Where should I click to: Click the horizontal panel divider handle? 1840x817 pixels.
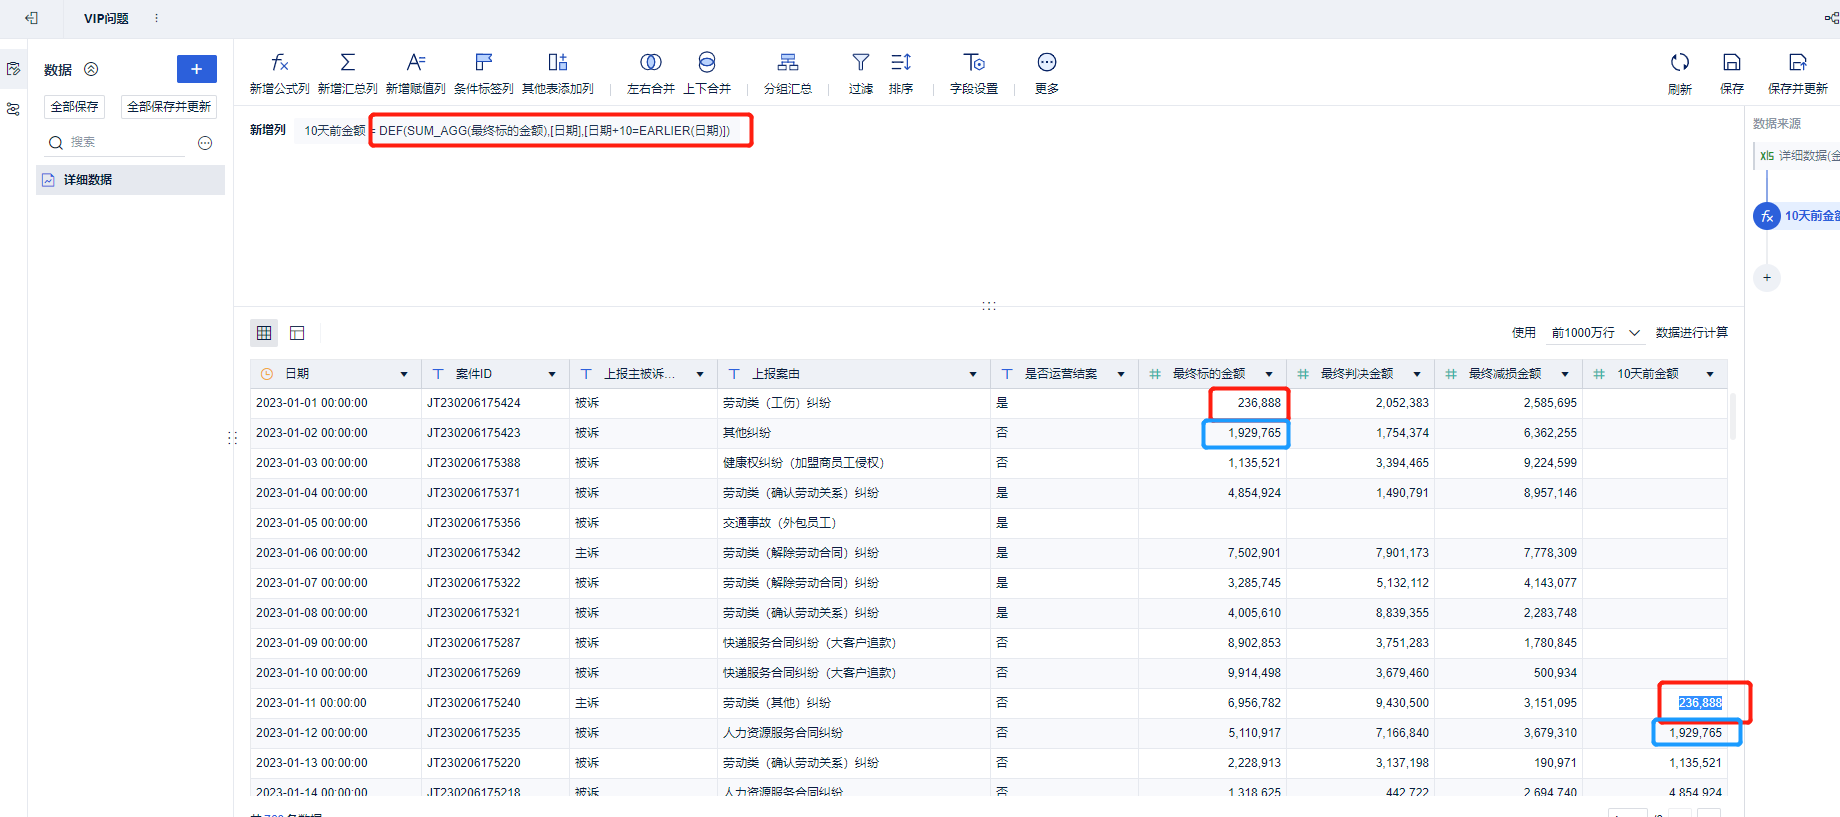click(x=989, y=306)
